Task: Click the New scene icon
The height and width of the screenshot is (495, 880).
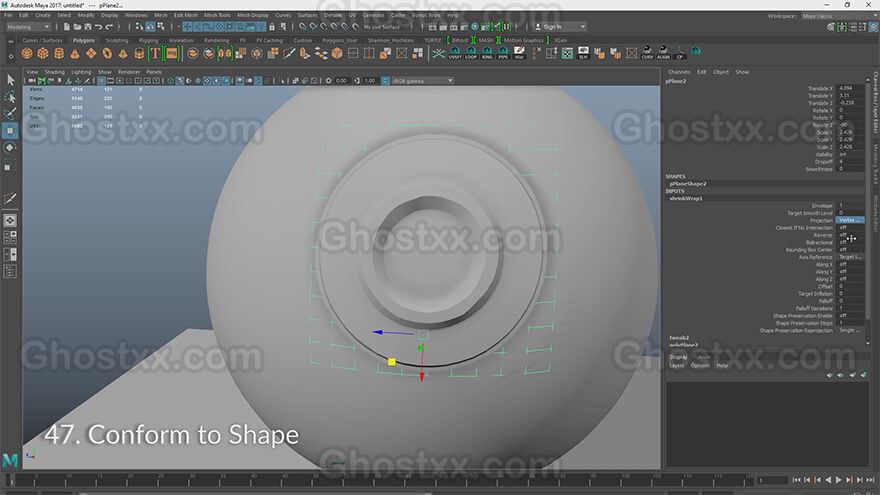Action: pos(67,27)
